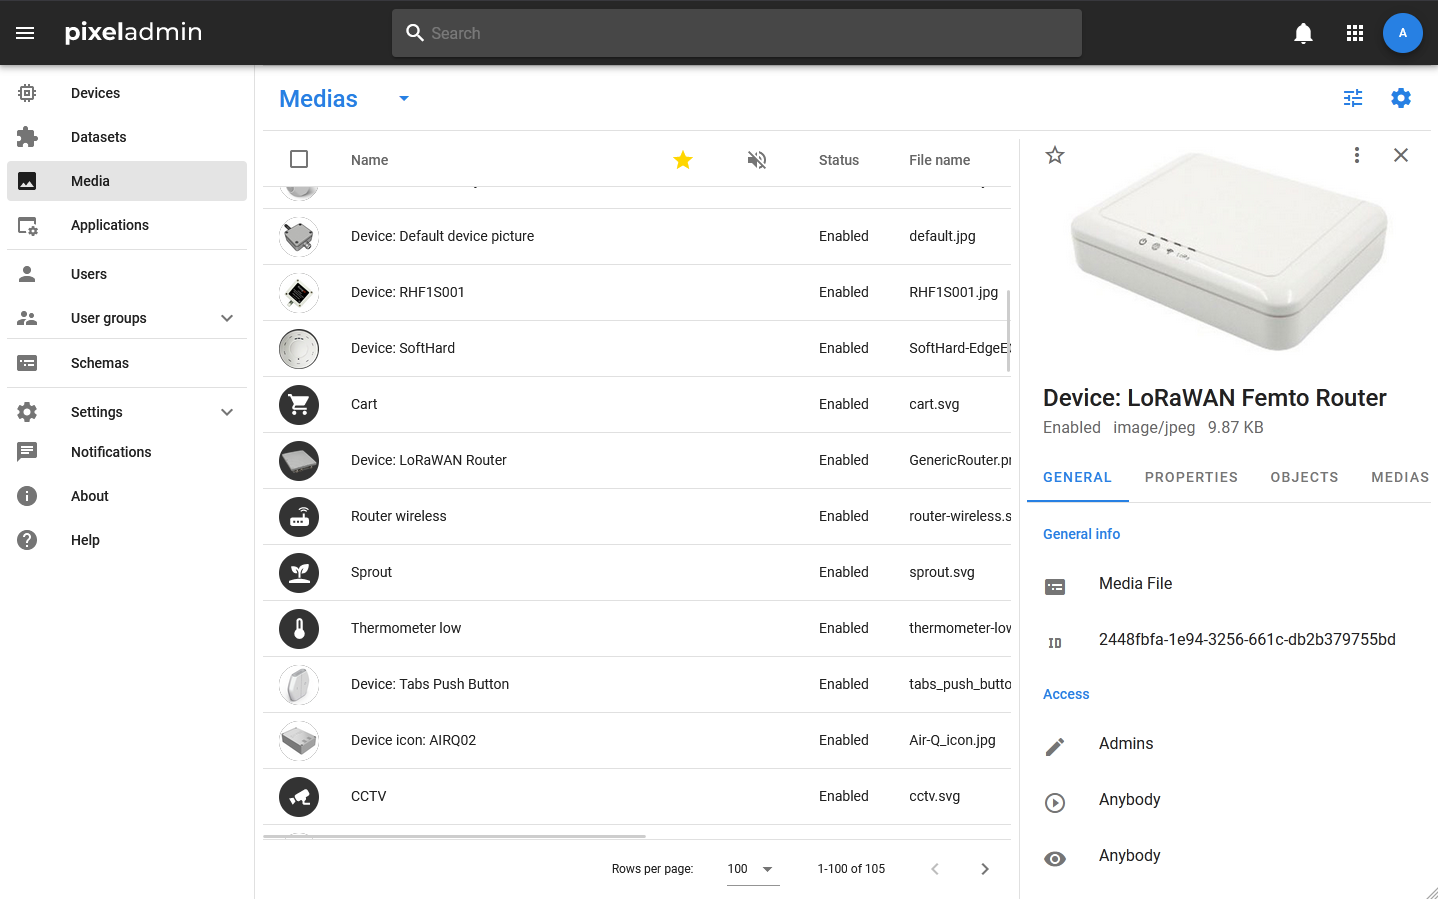Click the muted speaker column icon
Screen dimensions: 1438x899
pyautogui.click(x=757, y=160)
